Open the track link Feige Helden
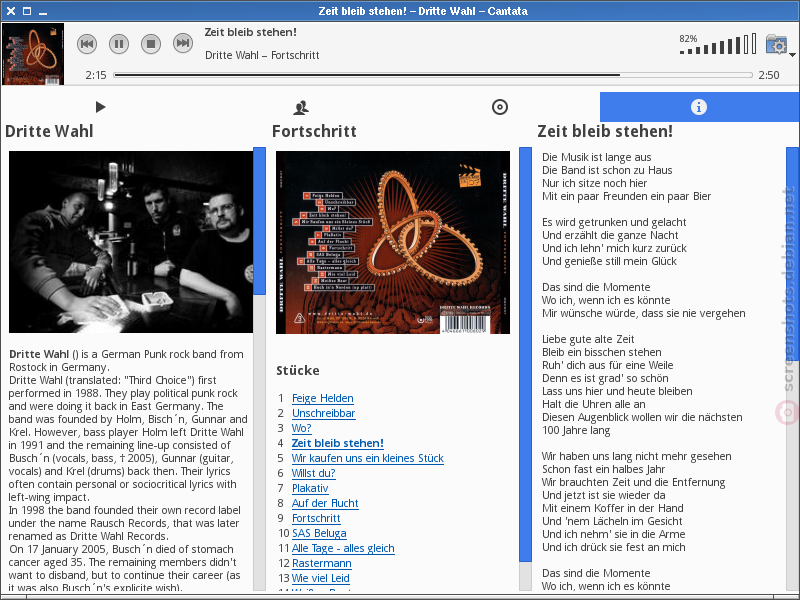Viewport: 800px width, 600px height. pos(322,398)
